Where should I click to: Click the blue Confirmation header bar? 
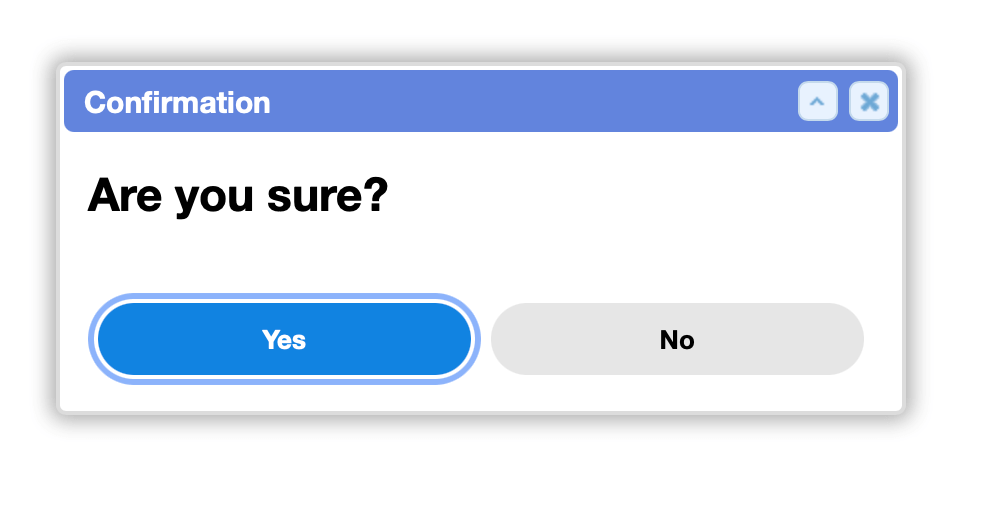coord(481,101)
